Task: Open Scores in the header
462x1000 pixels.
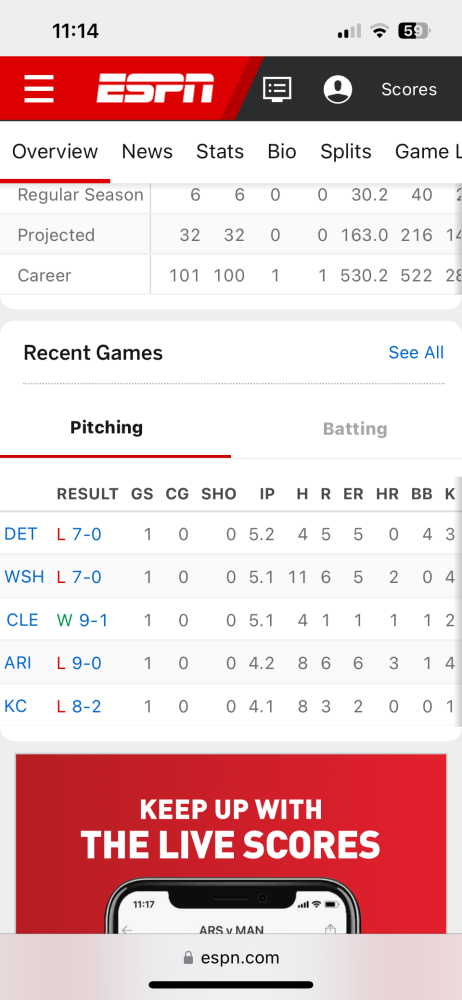Action: pos(409,89)
